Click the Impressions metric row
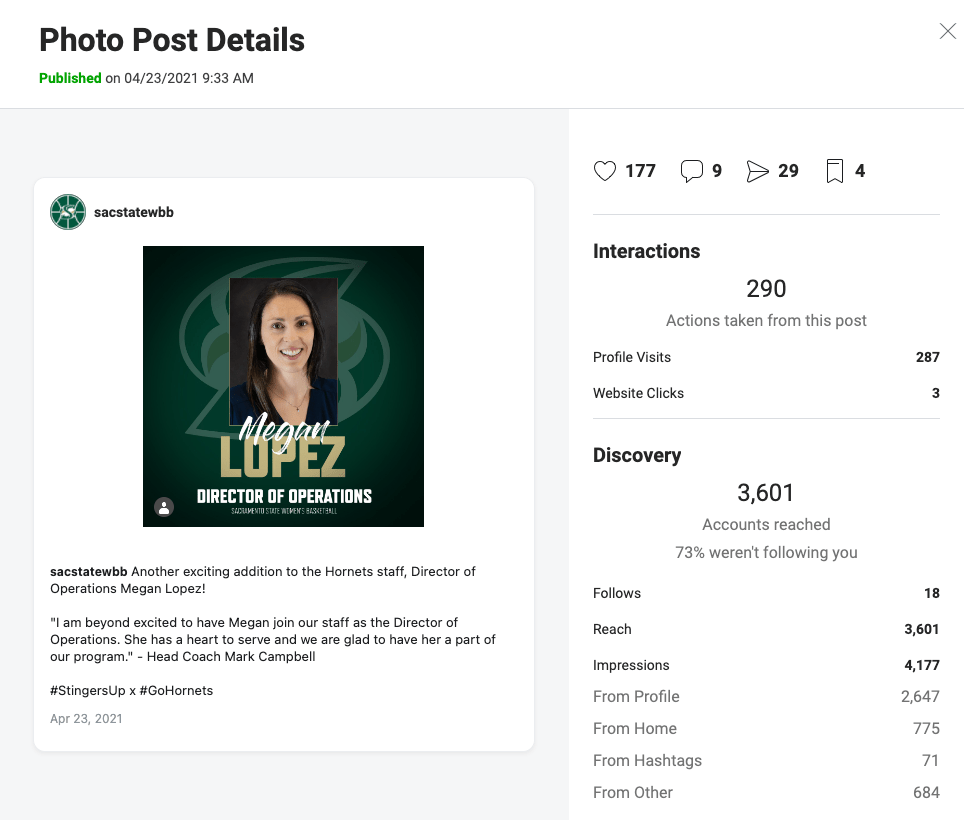This screenshot has width=964, height=820. pos(766,665)
